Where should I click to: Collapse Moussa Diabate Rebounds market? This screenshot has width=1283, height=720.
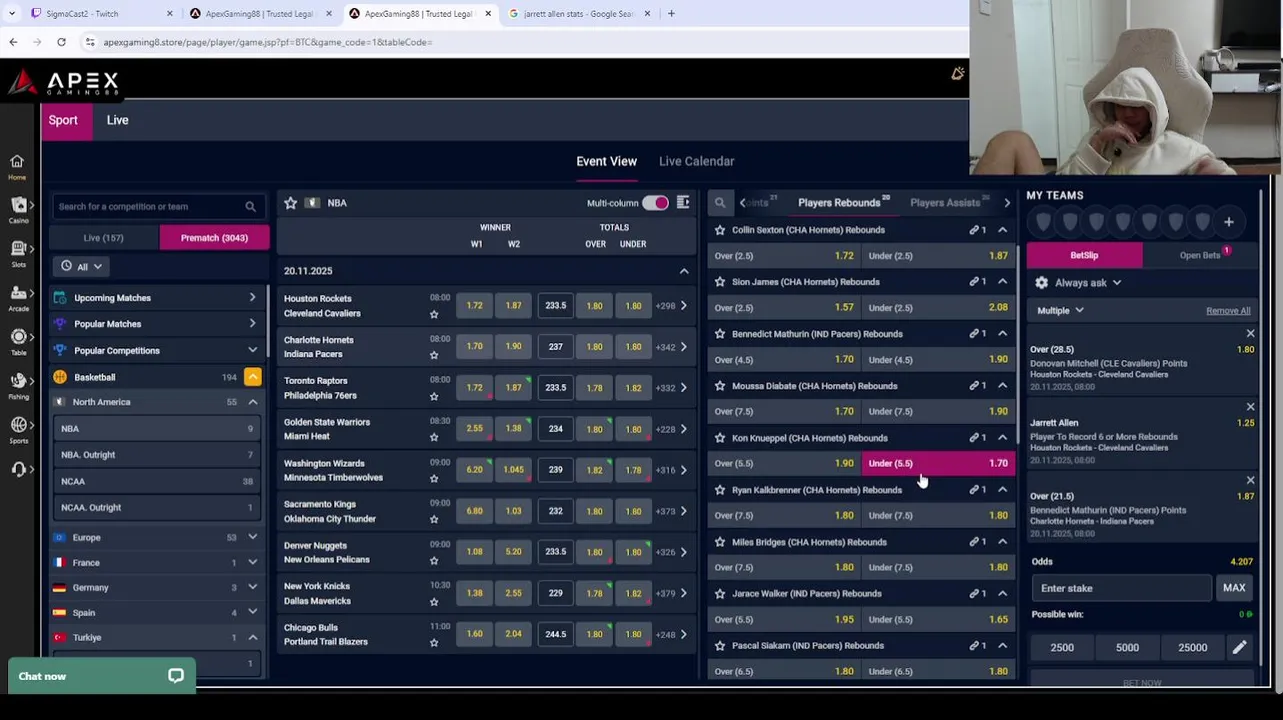tap(1002, 386)
